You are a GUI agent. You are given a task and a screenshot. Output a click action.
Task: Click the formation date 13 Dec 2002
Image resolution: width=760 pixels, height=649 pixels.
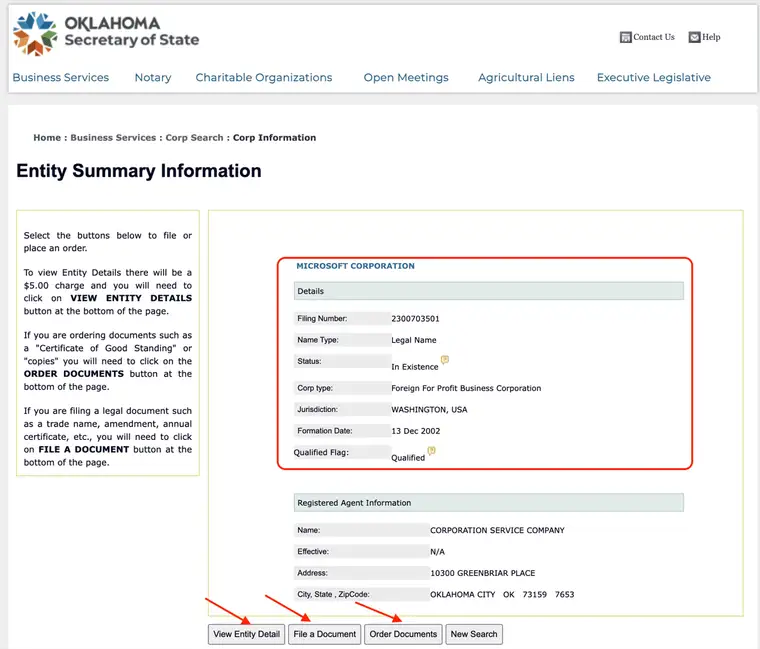416,431
